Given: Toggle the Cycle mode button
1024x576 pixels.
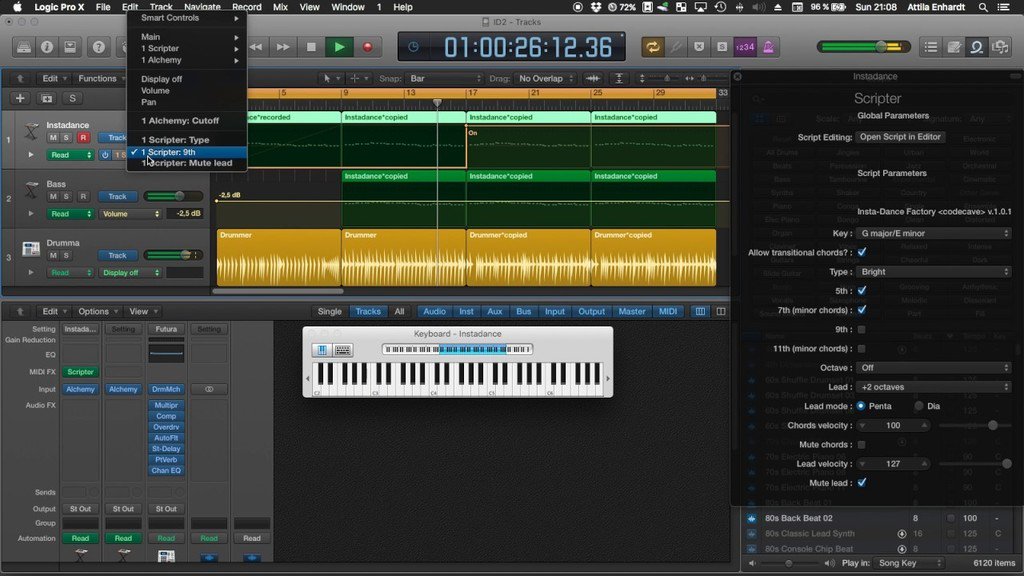Looking at the screenshot, I should click(652, 47).
